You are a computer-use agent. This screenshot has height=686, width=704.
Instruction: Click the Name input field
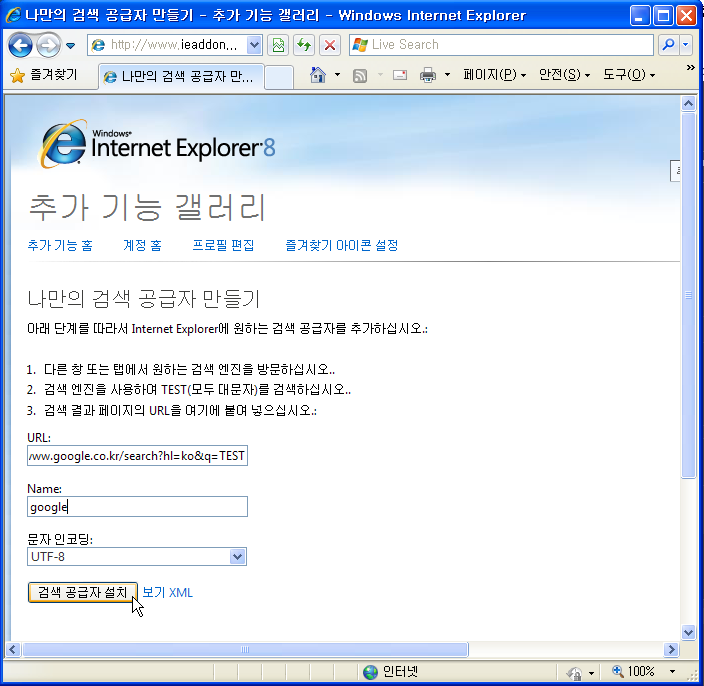point(137,507)
